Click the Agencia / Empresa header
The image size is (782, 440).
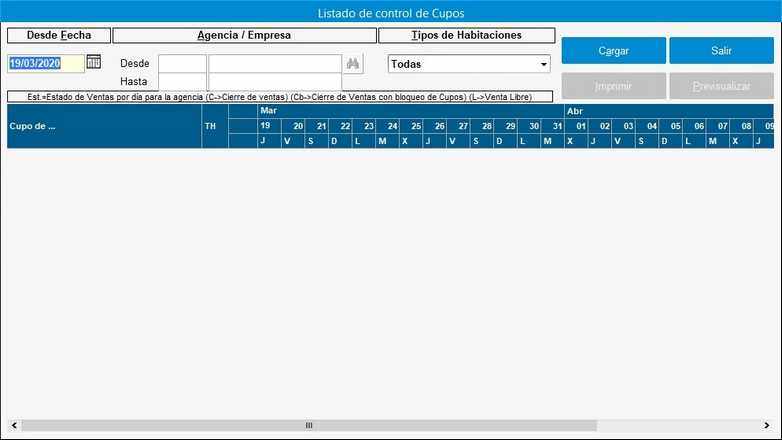(x=244, y=35)
